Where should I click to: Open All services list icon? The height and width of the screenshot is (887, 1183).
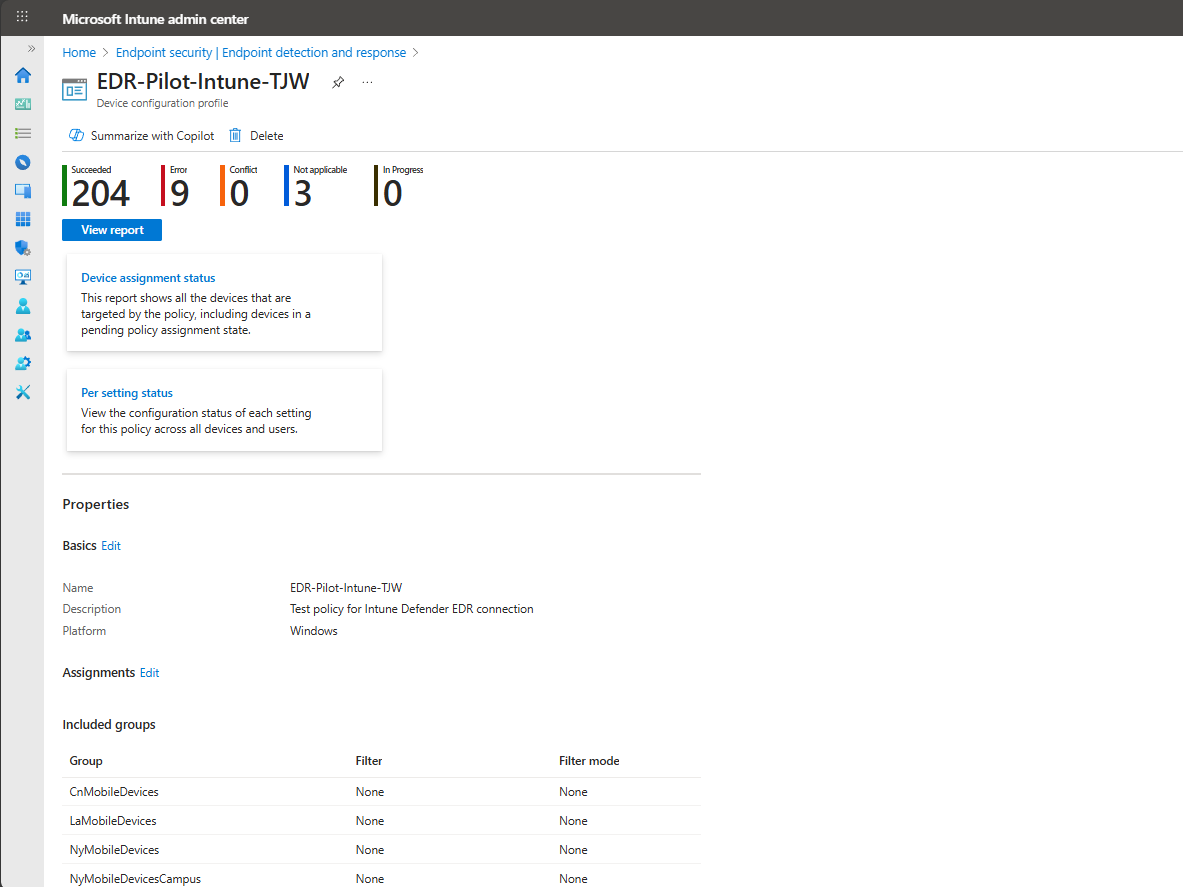point(23,134)
